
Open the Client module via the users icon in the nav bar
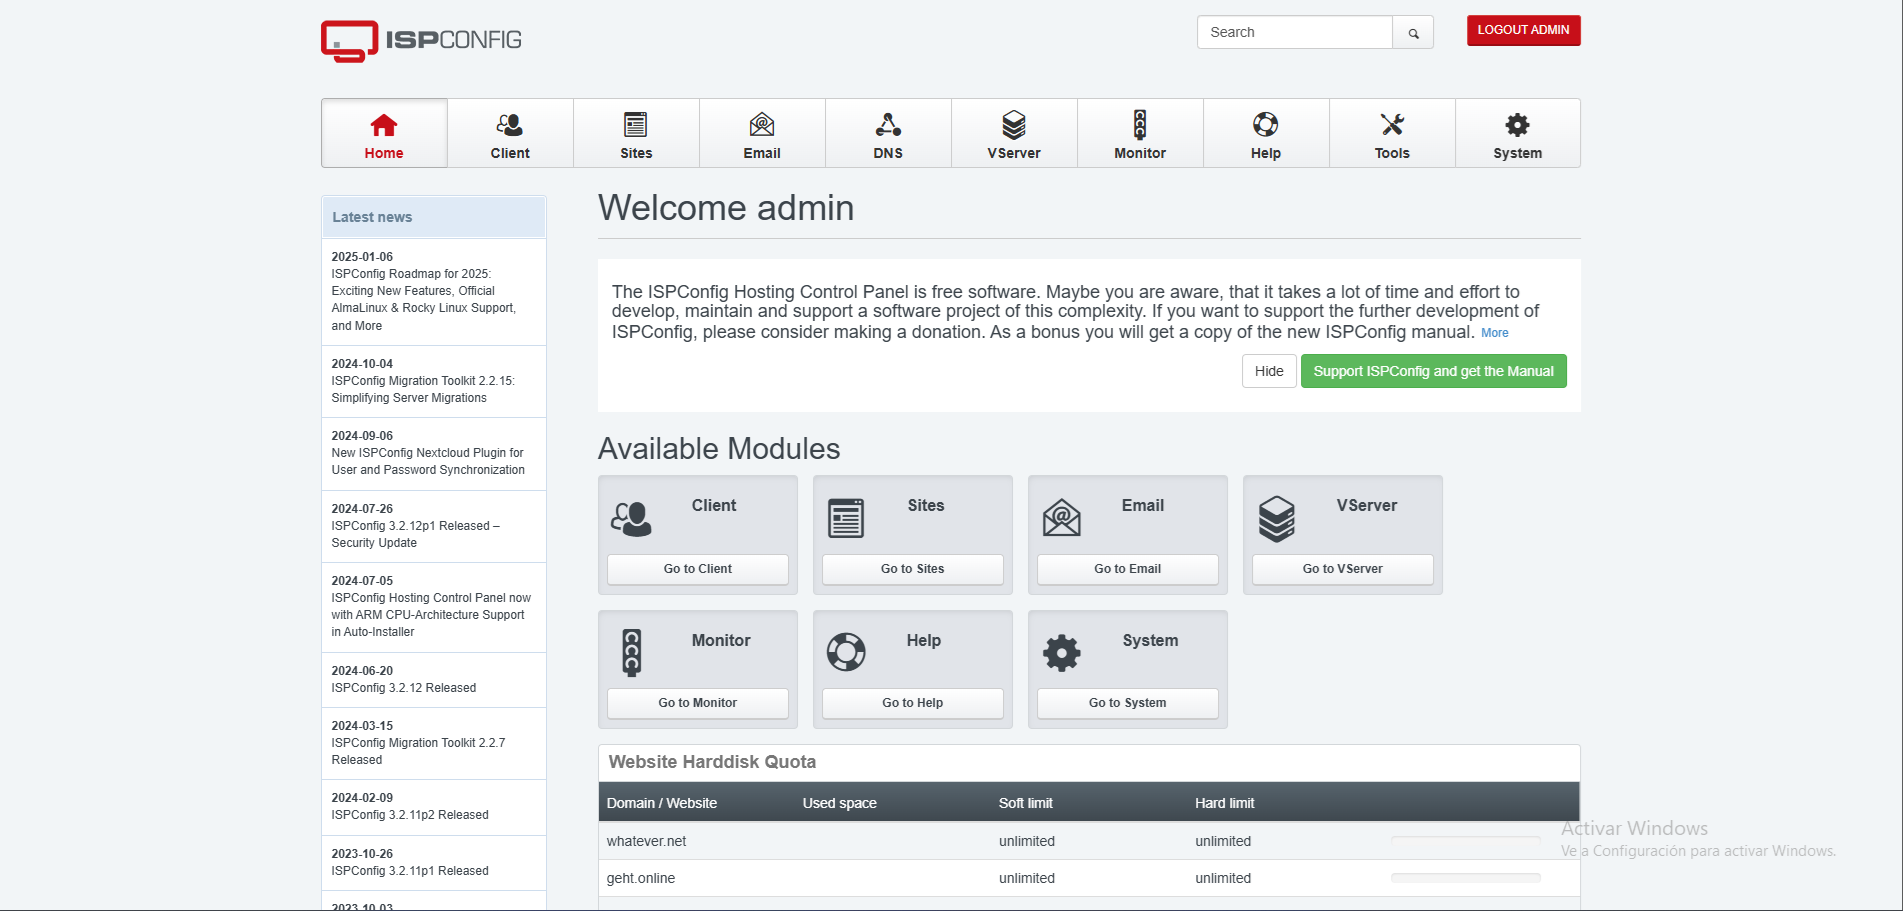[510, 125]
